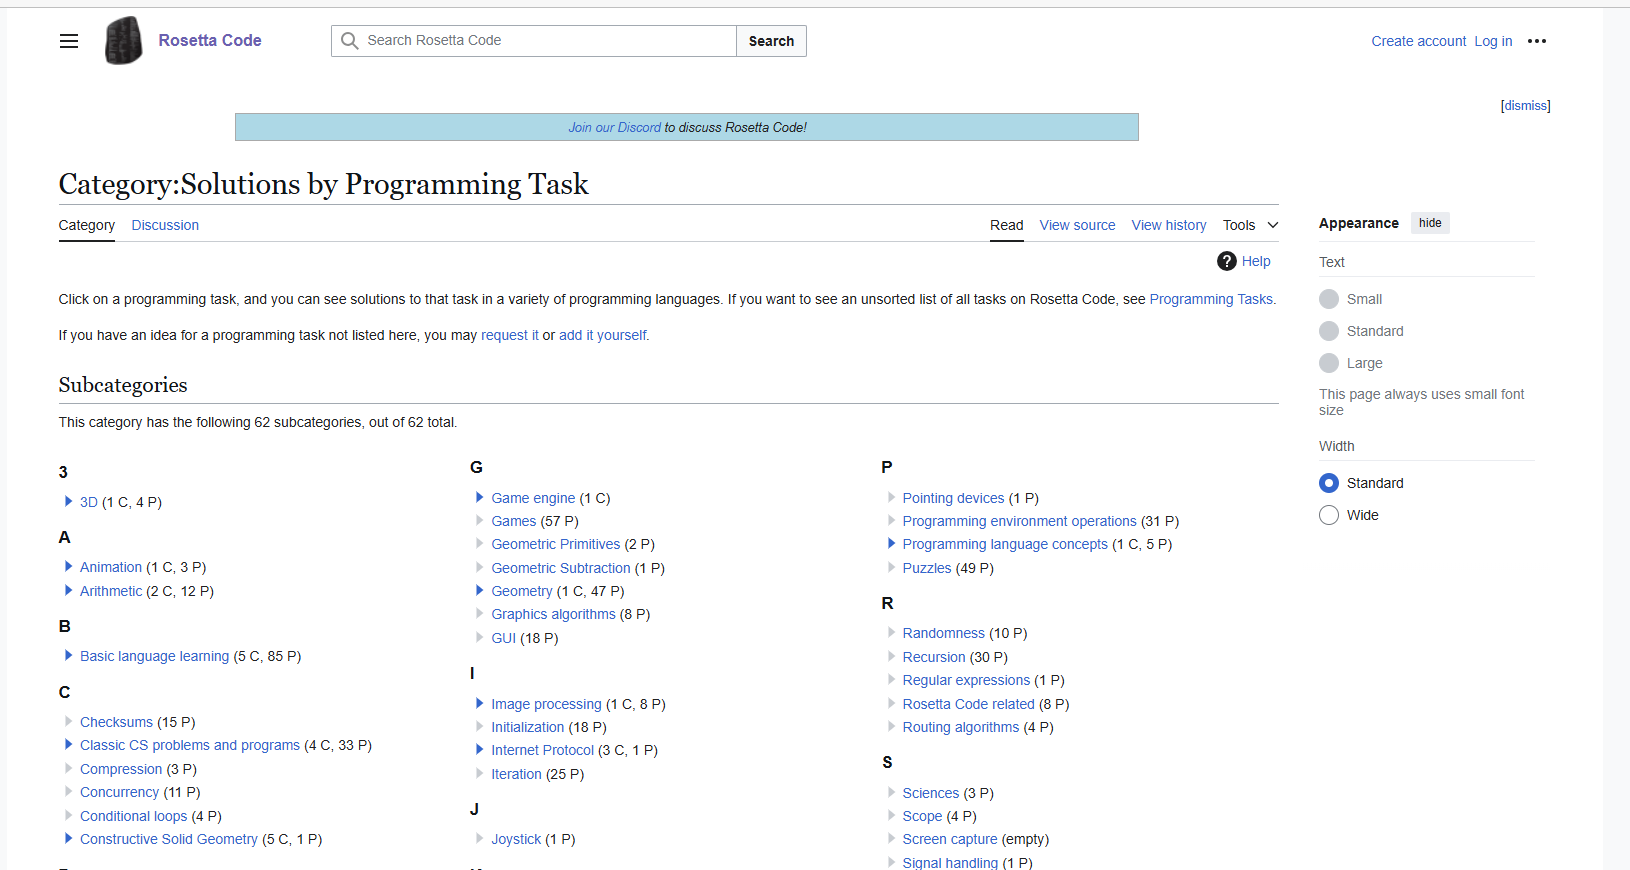Screen dimensions: 1630x870
Task: Click the Help question mark icon
Action: point(1227,261)
